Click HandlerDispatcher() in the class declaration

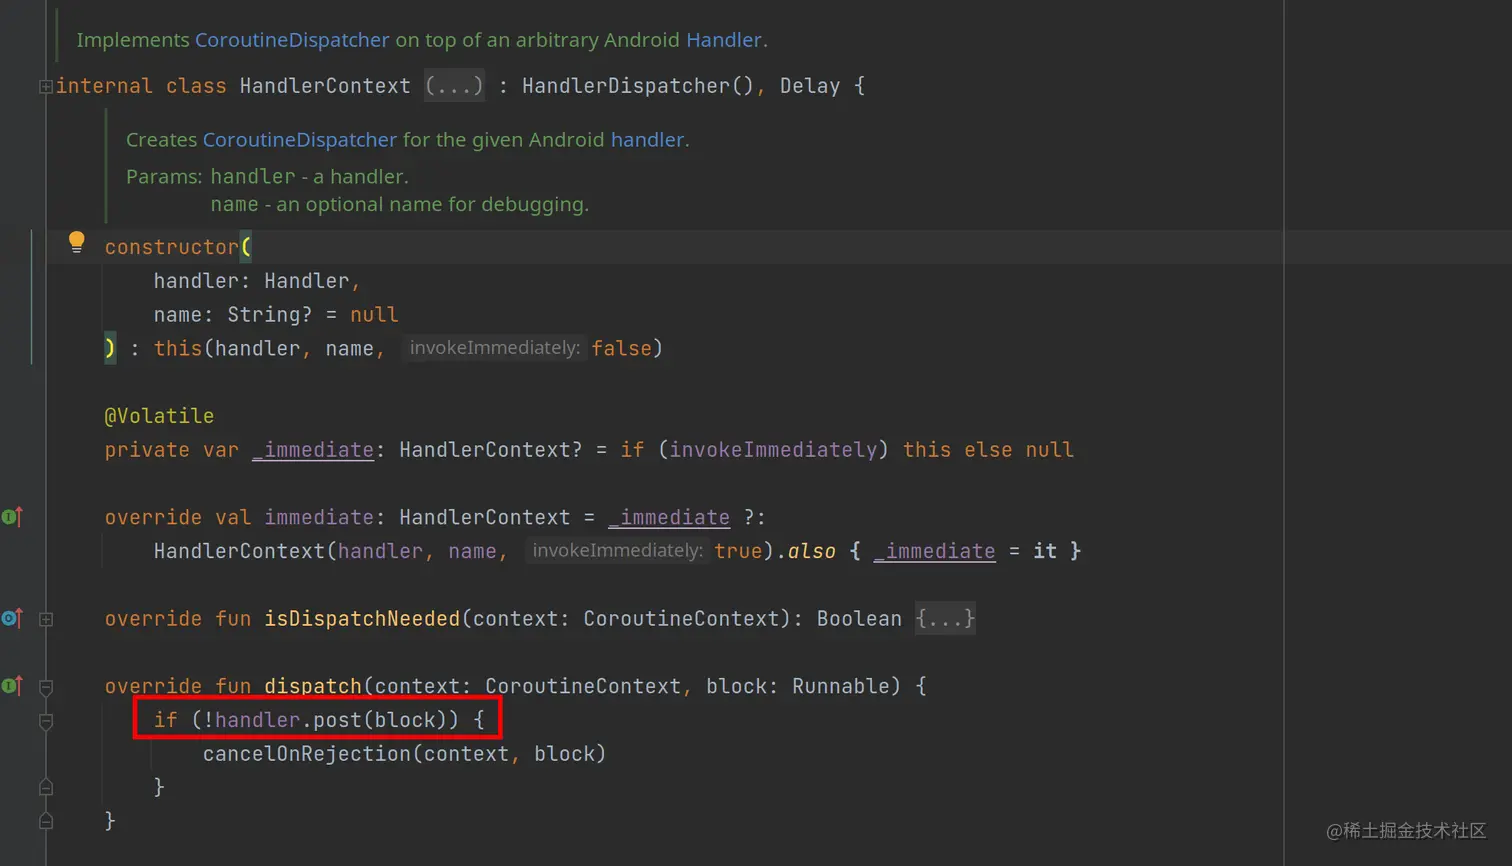point(638,86)
